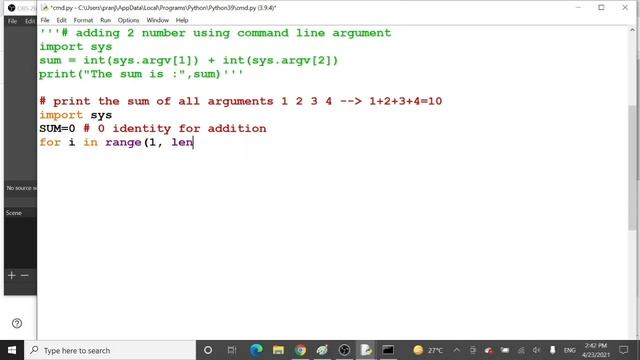Open Cortana circle icon on taskbar
640x360 pixels.
click(x=208, y=350)
